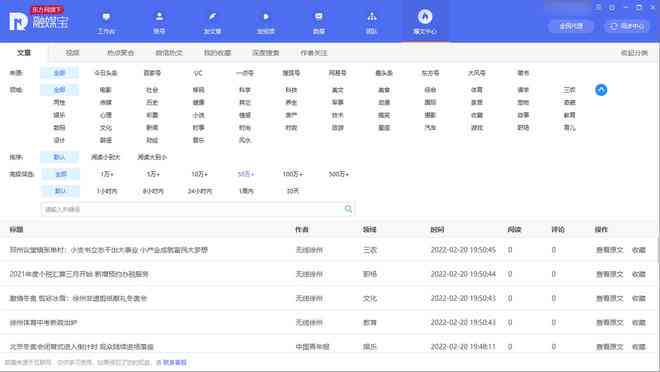Sort by 阅读大到小

[x=152, y=157]
